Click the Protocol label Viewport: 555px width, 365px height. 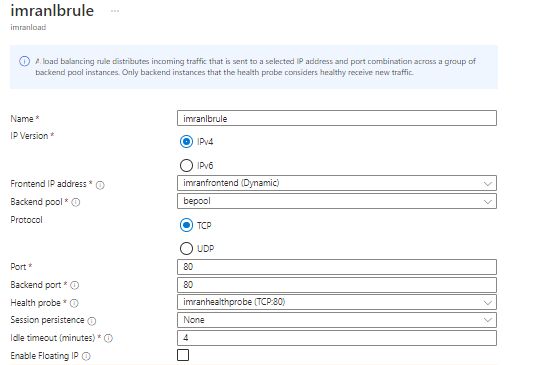click(27, 220)
